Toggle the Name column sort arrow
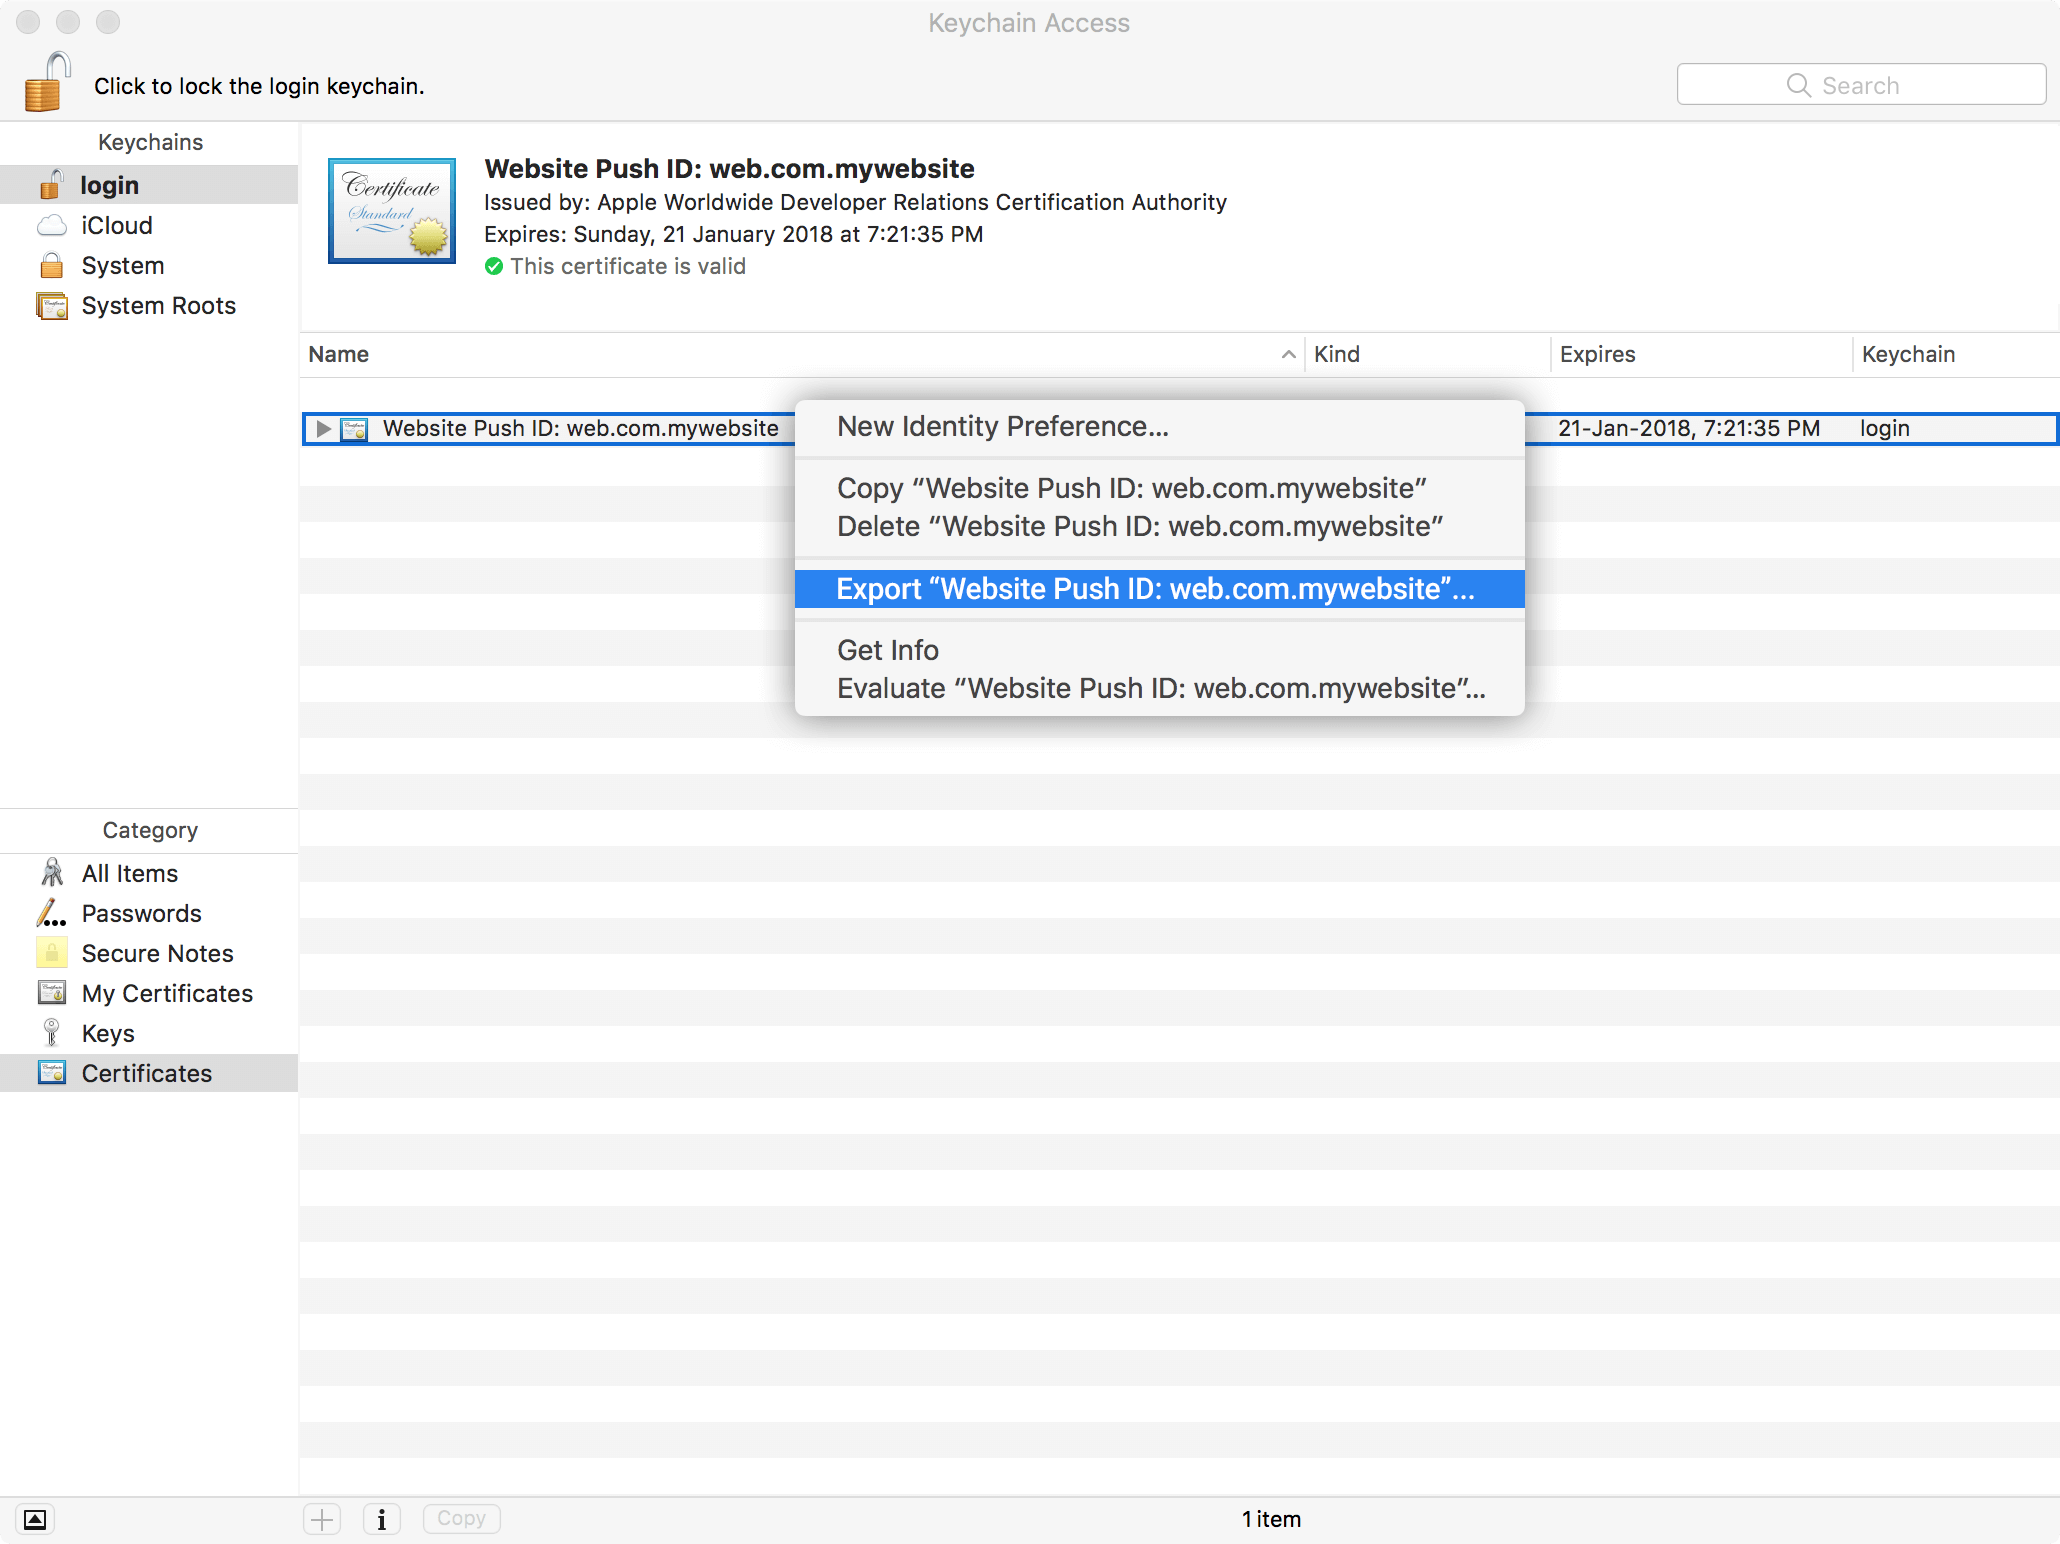2060x1544 pixels. [1288, 355]
